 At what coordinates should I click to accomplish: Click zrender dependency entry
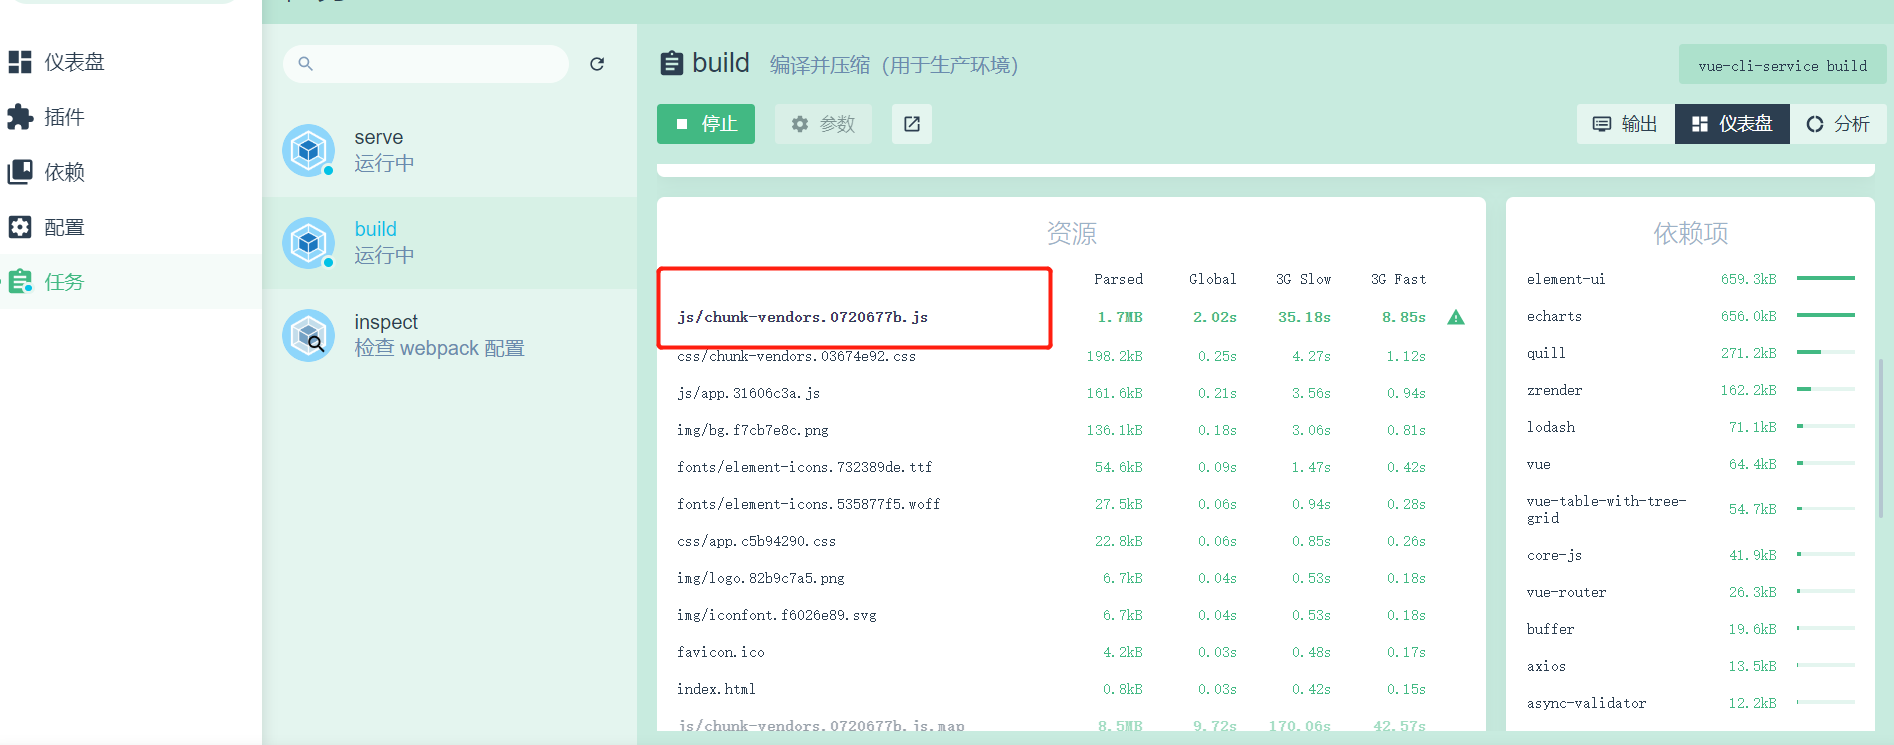click(x=1690, y=390)
